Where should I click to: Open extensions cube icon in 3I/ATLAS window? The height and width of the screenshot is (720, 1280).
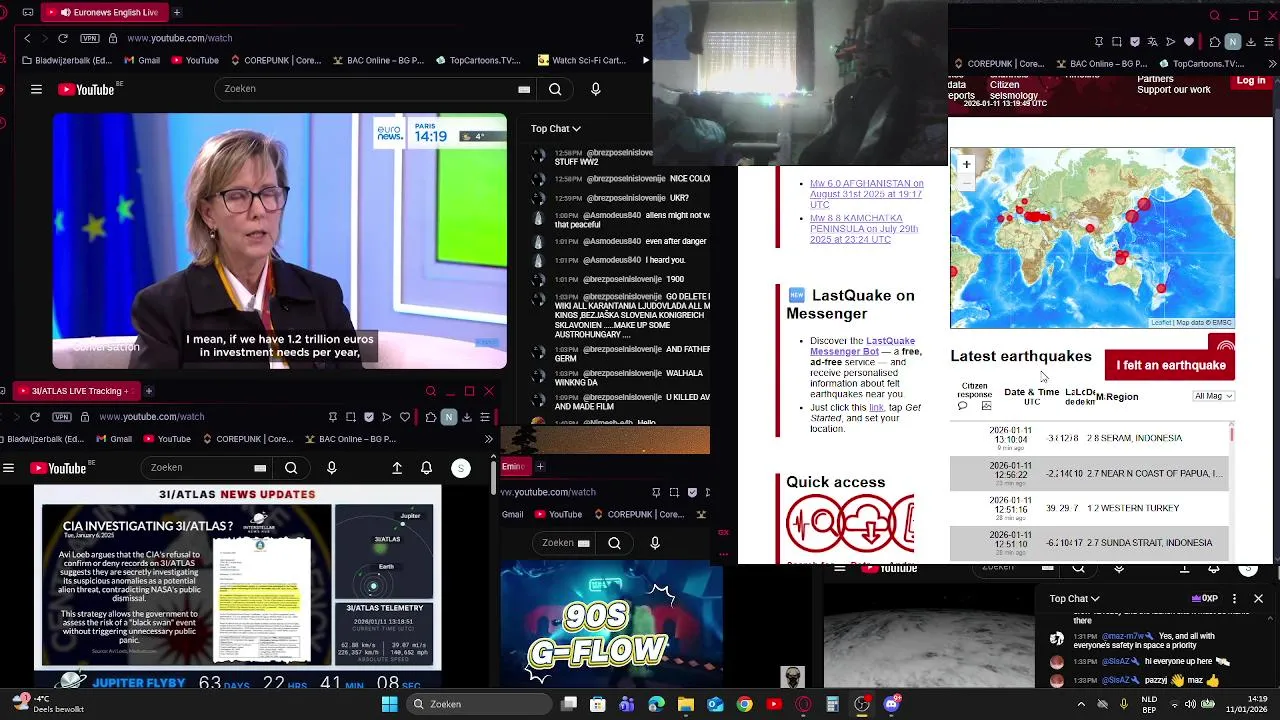[x=431, y=417]
